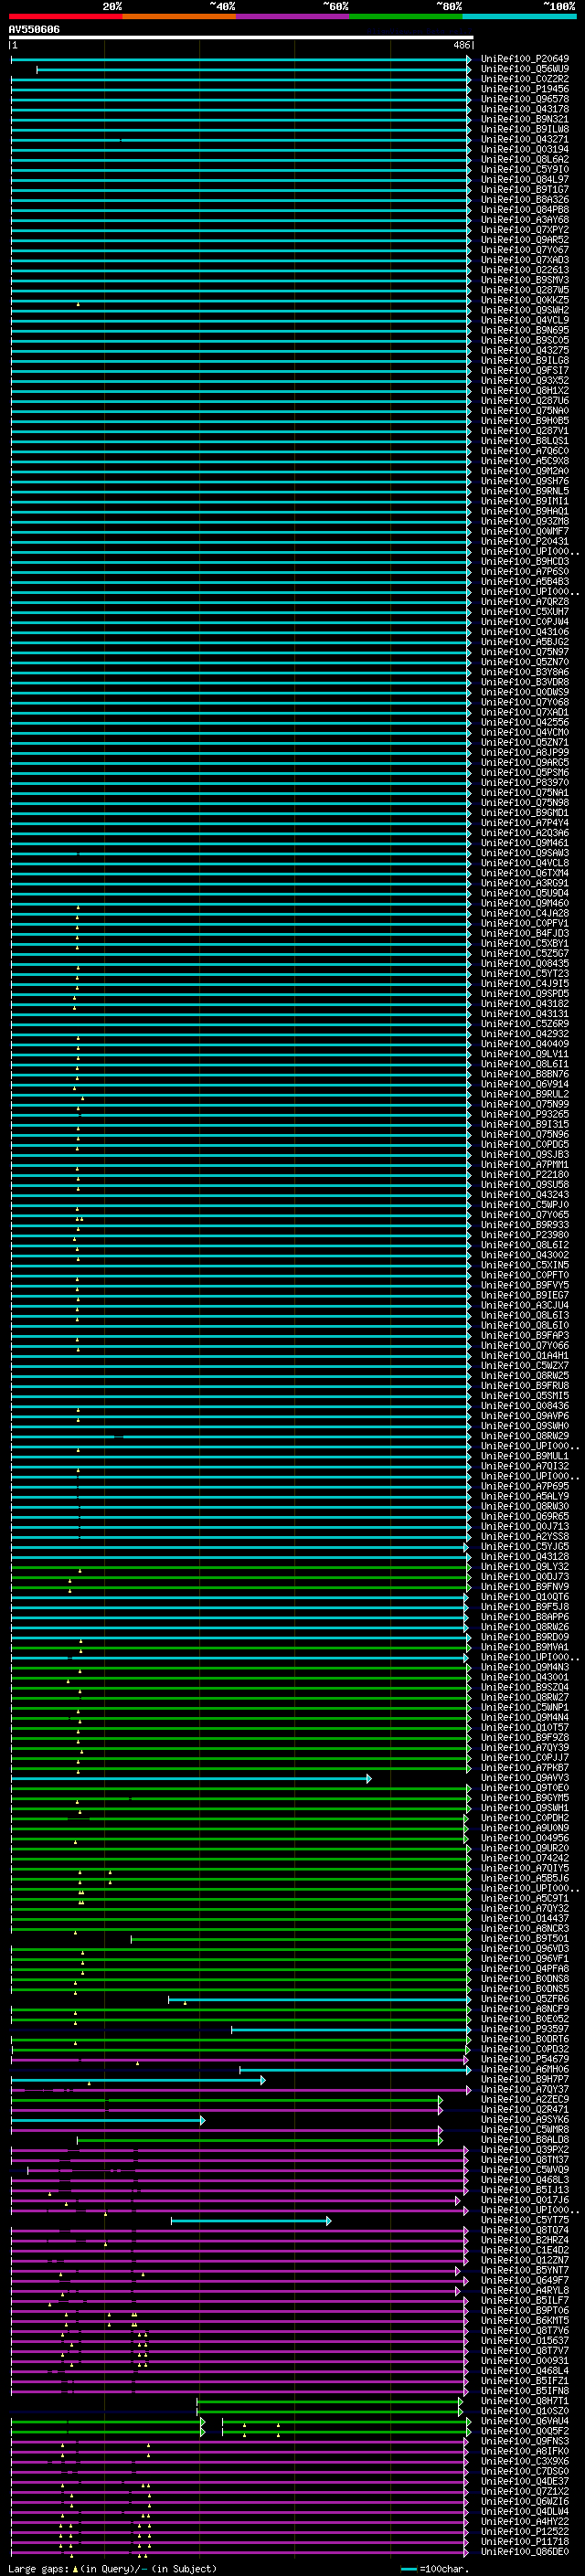Screen dimensions: 585x2576
Task: Select hit label UniRef100_Q4DLW4
Action: [525, 2511]
